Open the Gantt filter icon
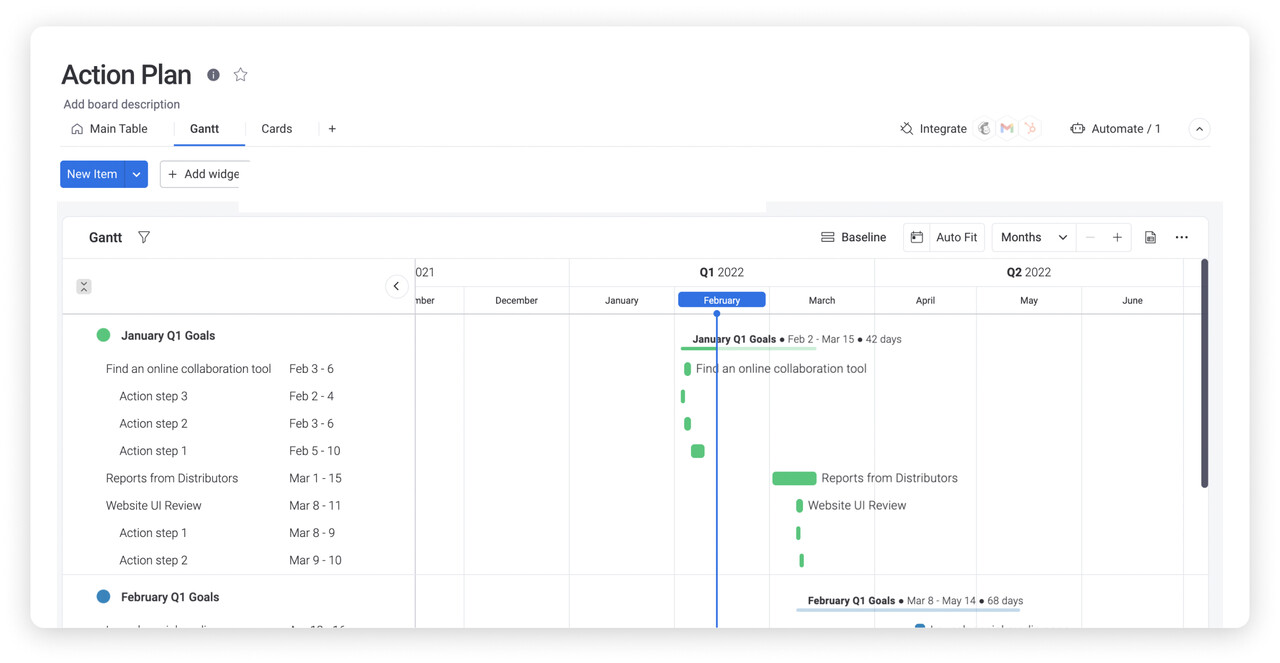This screenshot has height=663, width=1280. click(x=144, y=237)
